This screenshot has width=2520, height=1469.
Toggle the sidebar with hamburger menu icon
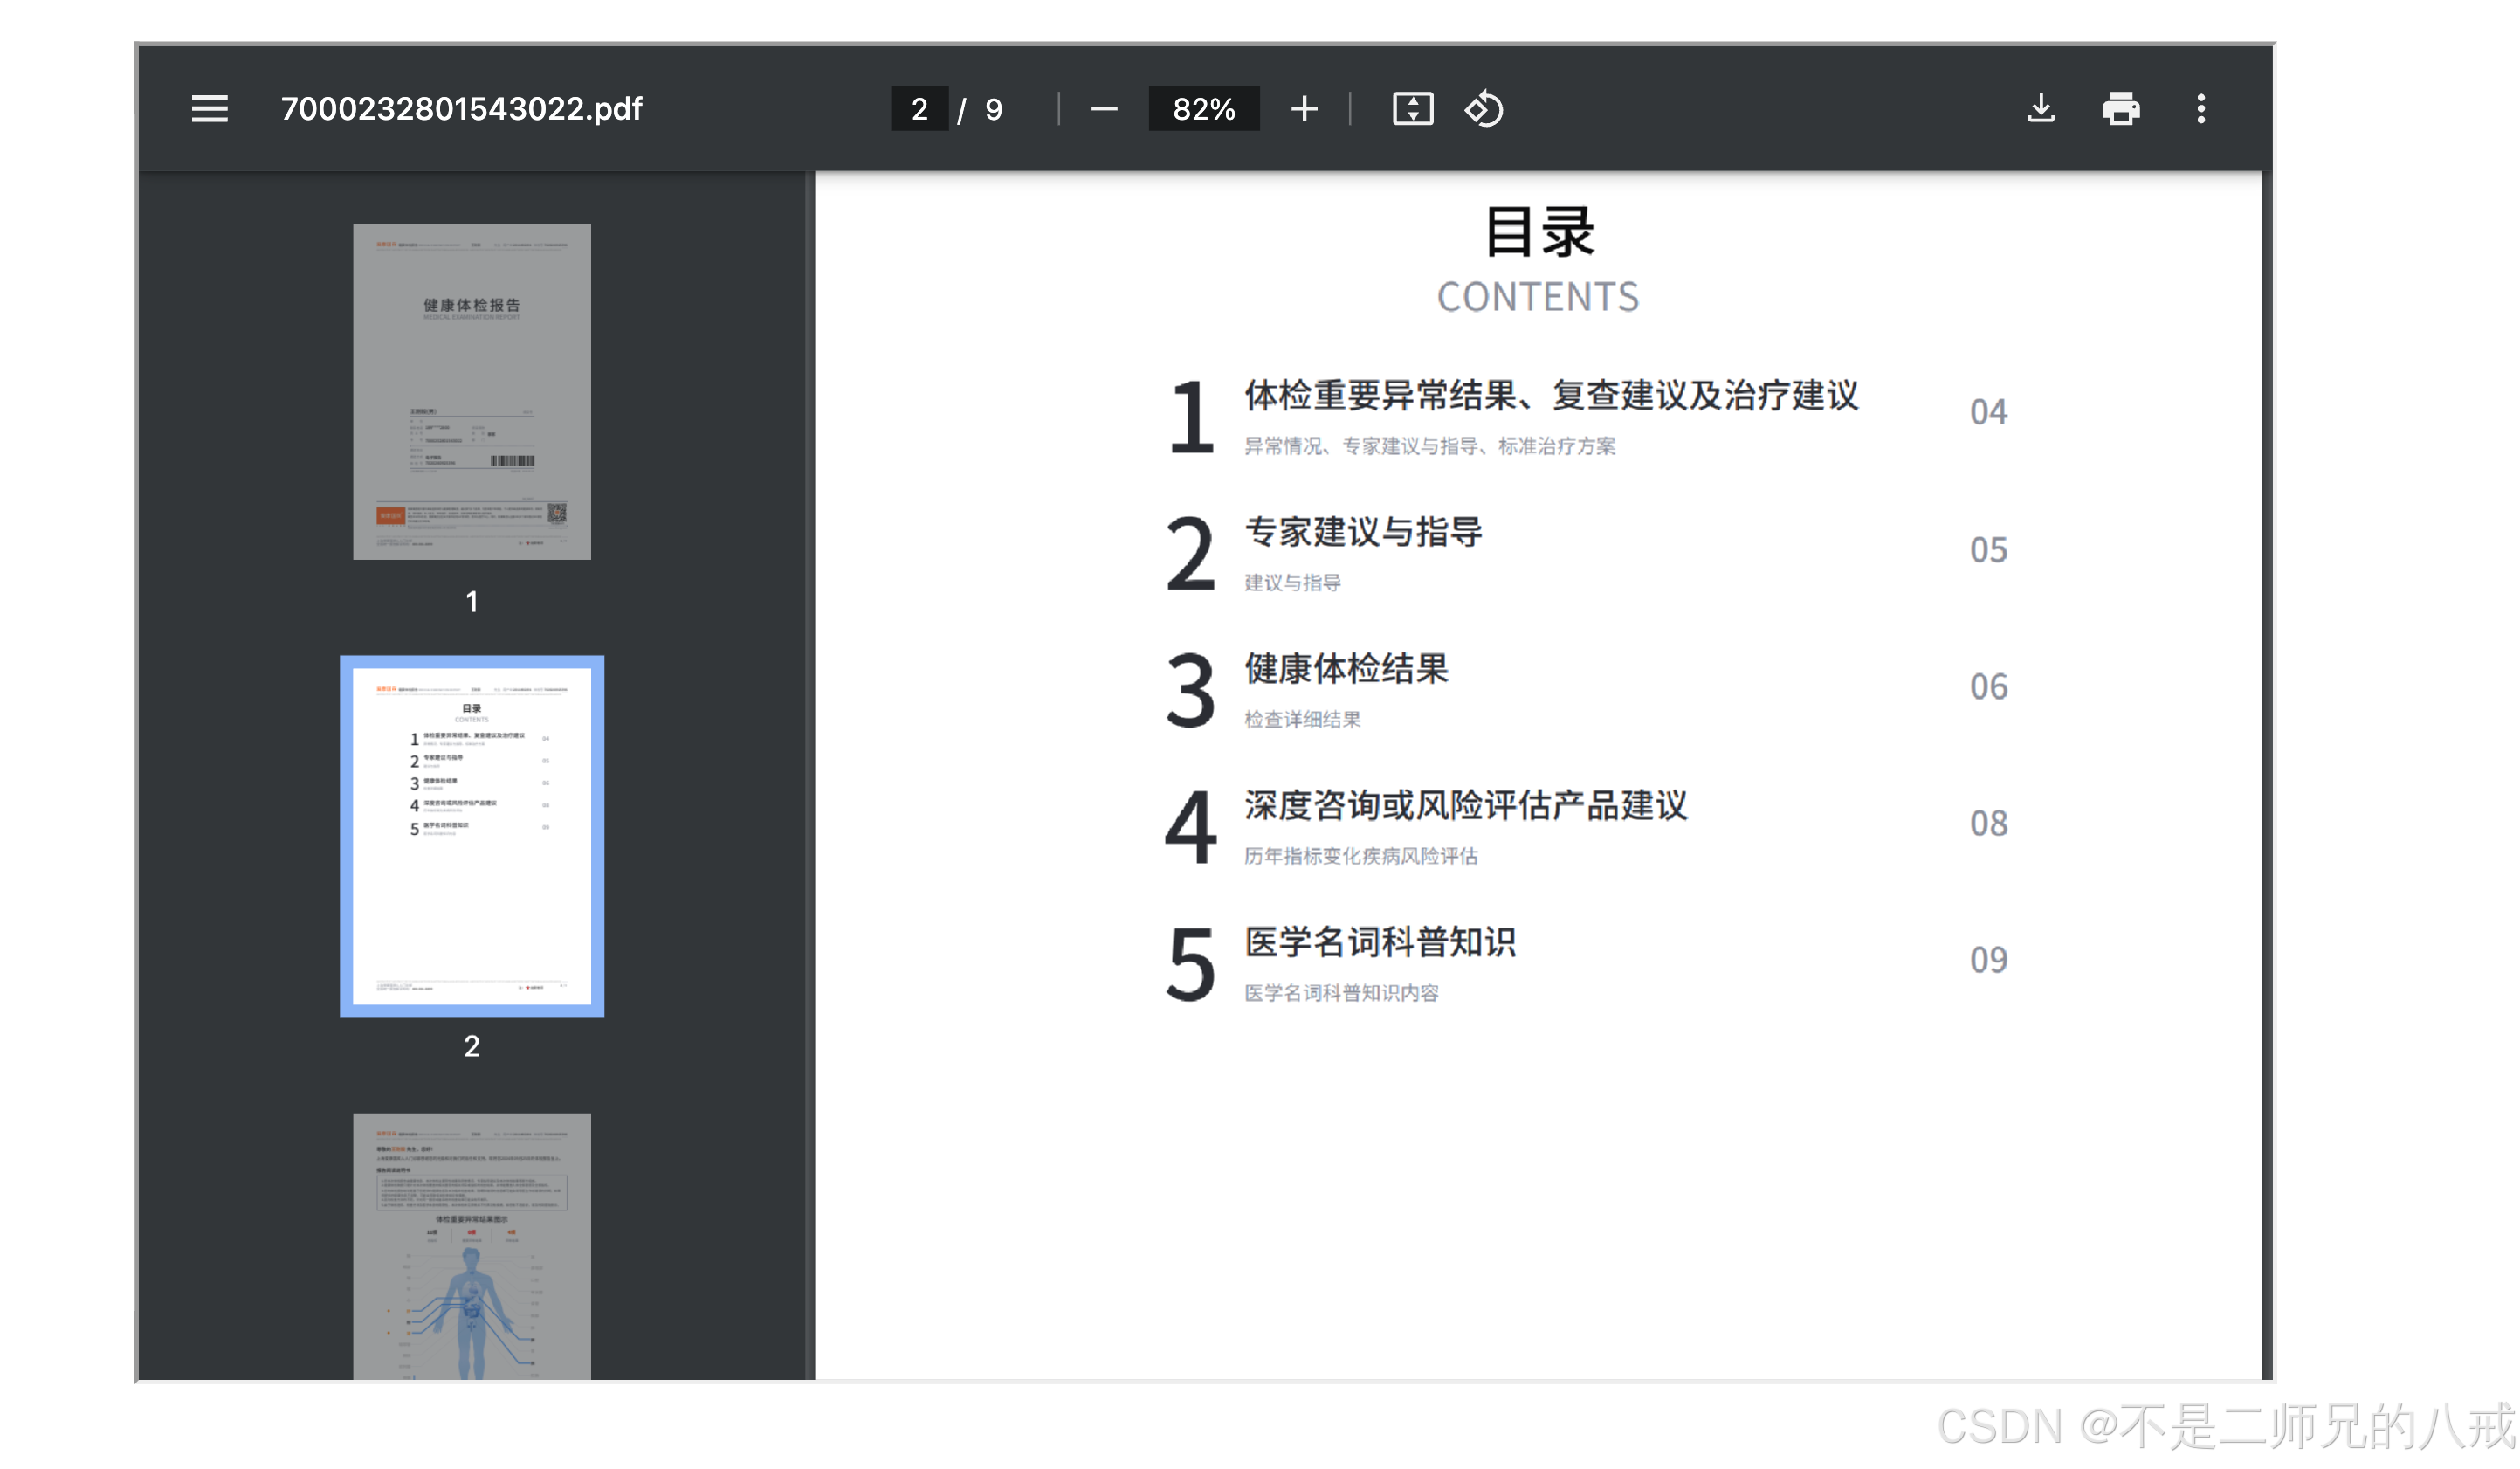point(209,108)
